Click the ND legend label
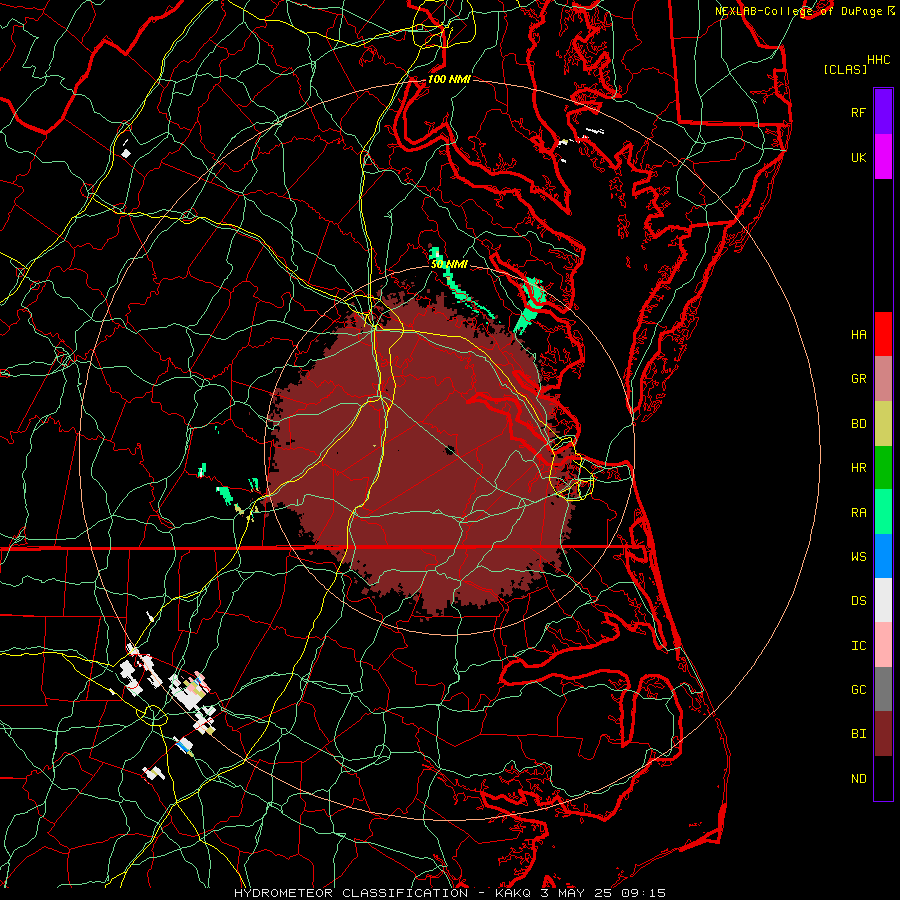This screenshot has width=900, height=900. (858, 779)
